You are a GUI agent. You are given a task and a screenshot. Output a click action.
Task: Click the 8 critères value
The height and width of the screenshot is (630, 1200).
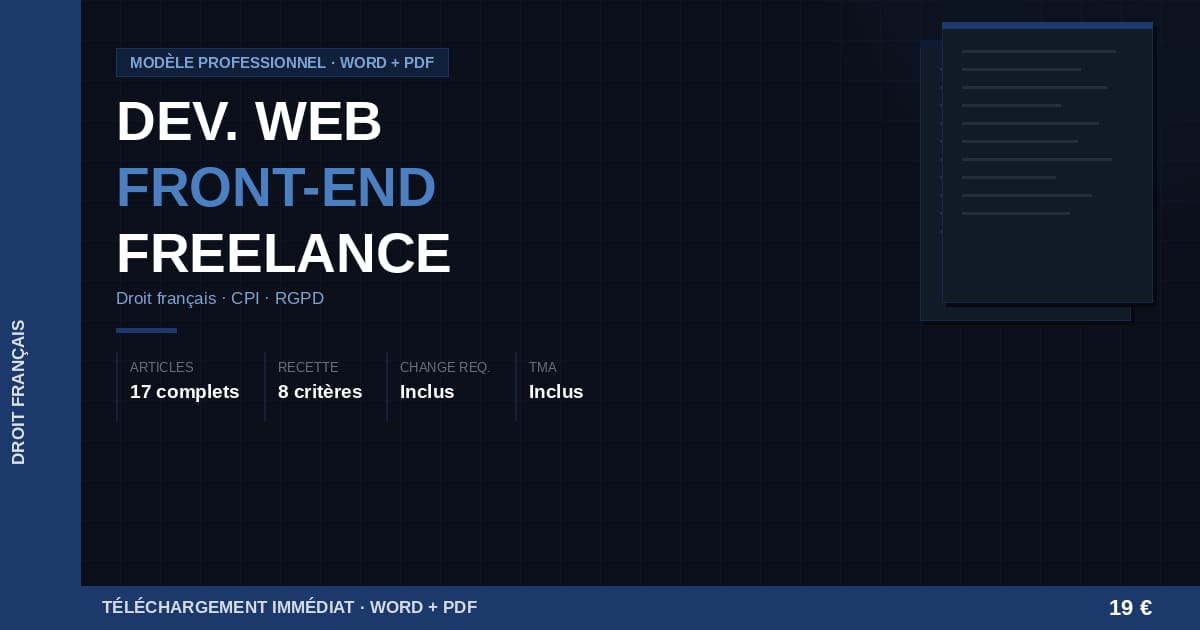(320, 392)
